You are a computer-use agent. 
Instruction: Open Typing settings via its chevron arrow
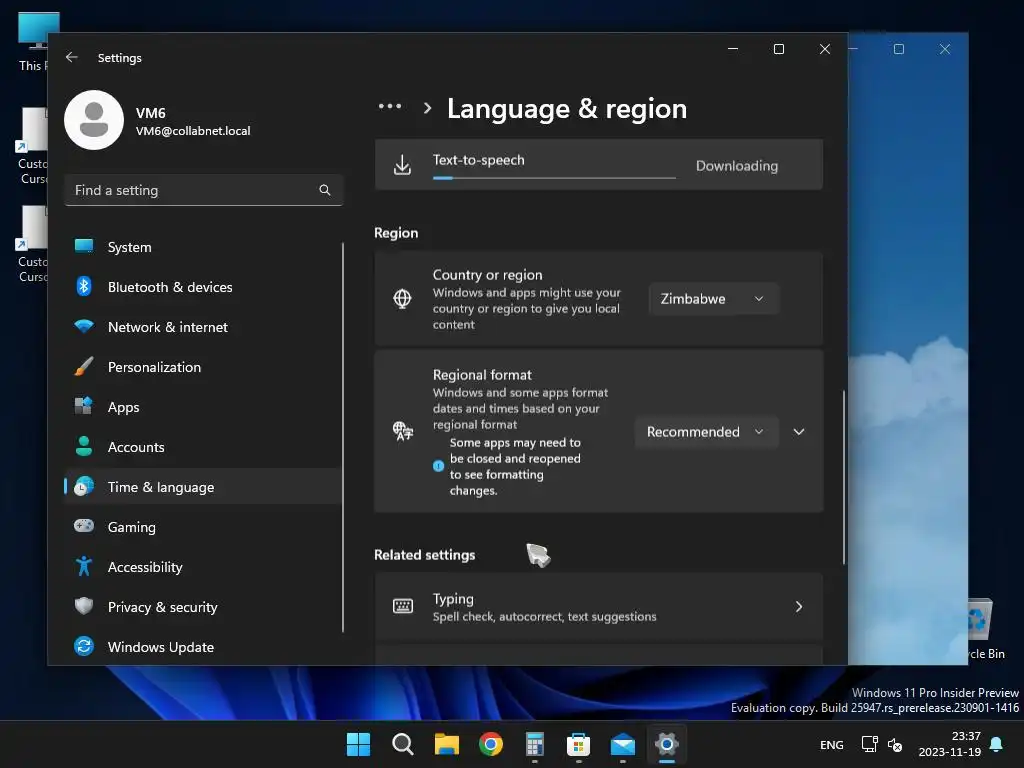tap(799, 607)
